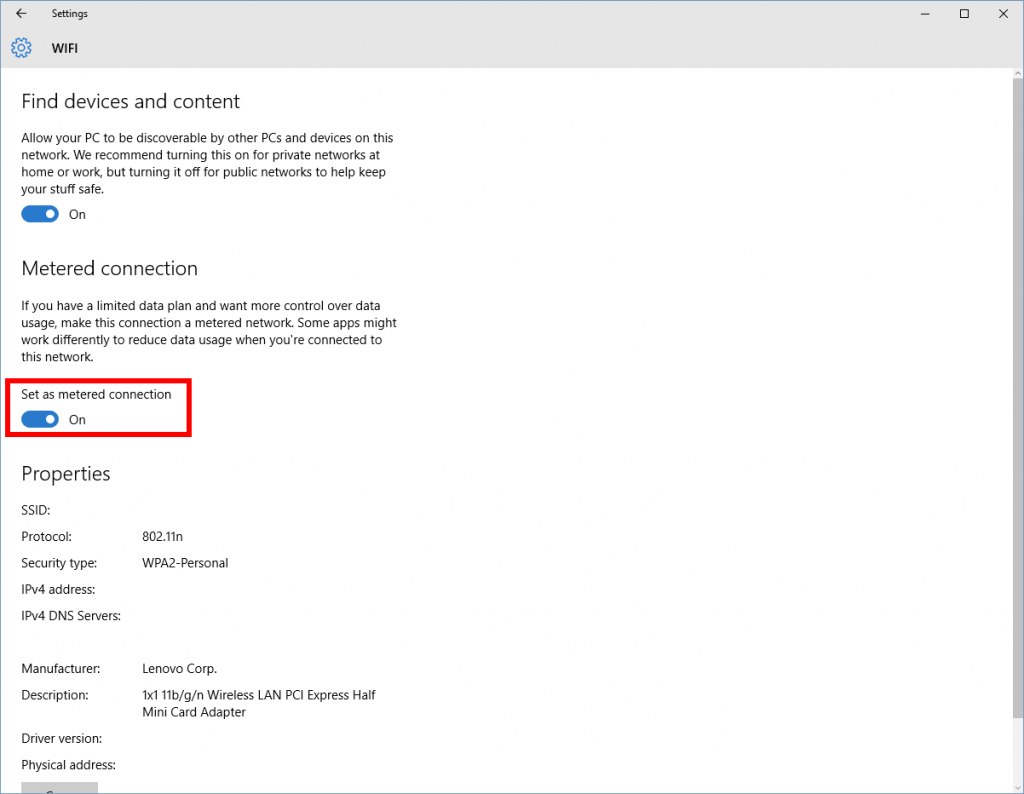Screen dimensions: 1024x794
Task: Maximize the Settings window
Action: pos(964,14)
